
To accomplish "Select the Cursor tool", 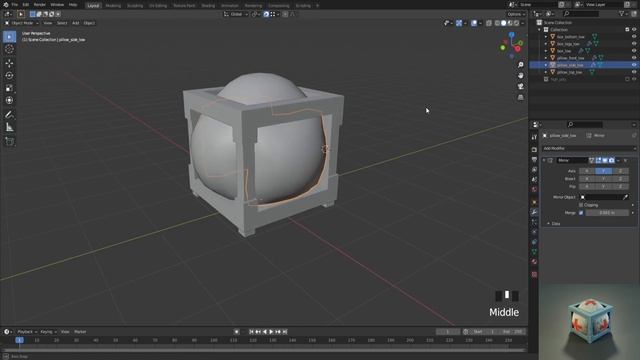I will tap(9, 49).
